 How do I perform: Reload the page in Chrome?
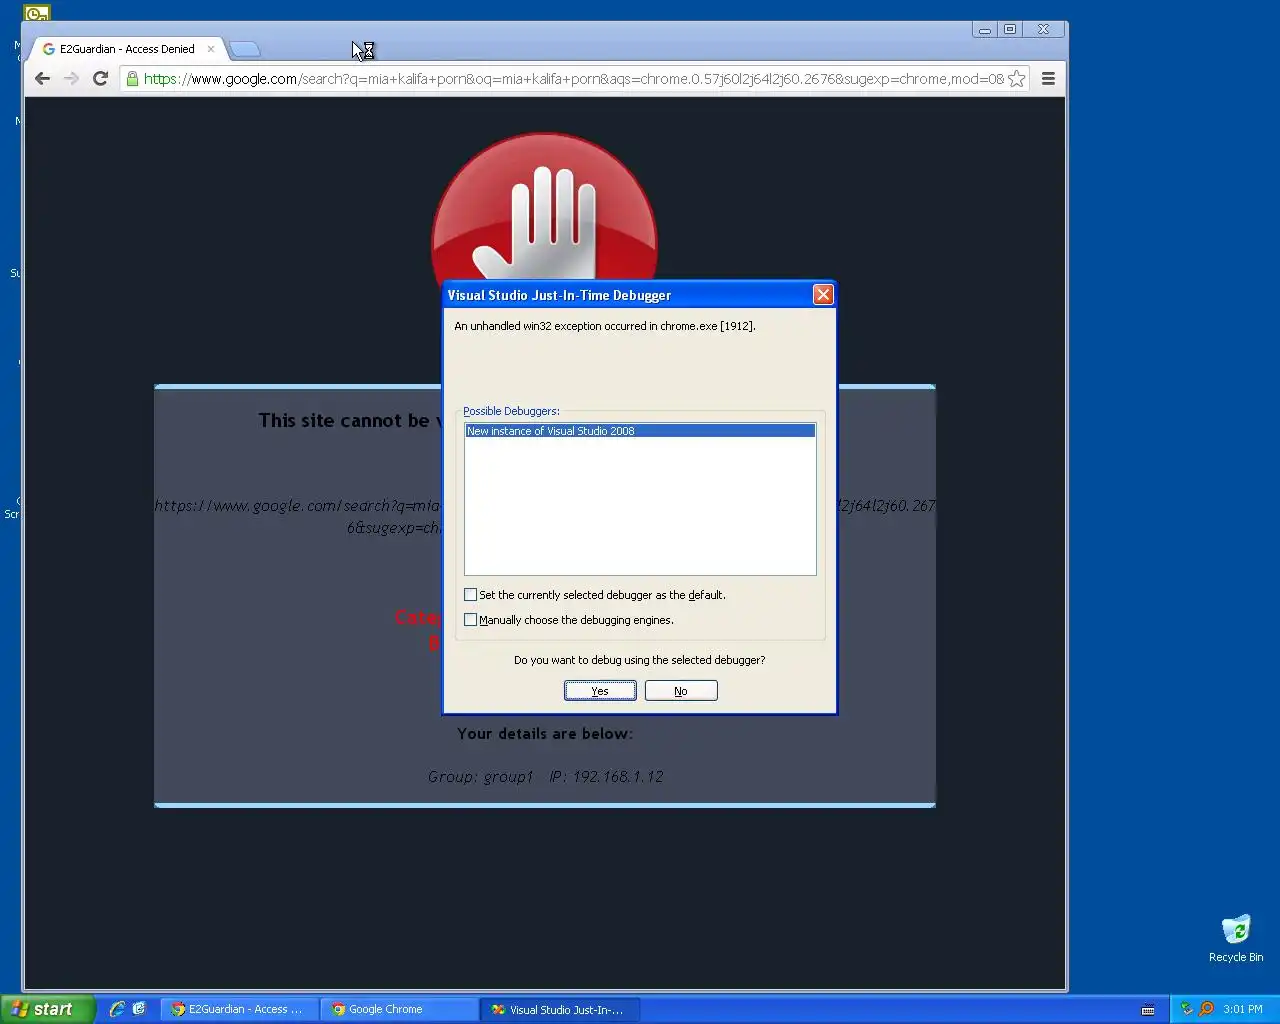pos(100,78)
